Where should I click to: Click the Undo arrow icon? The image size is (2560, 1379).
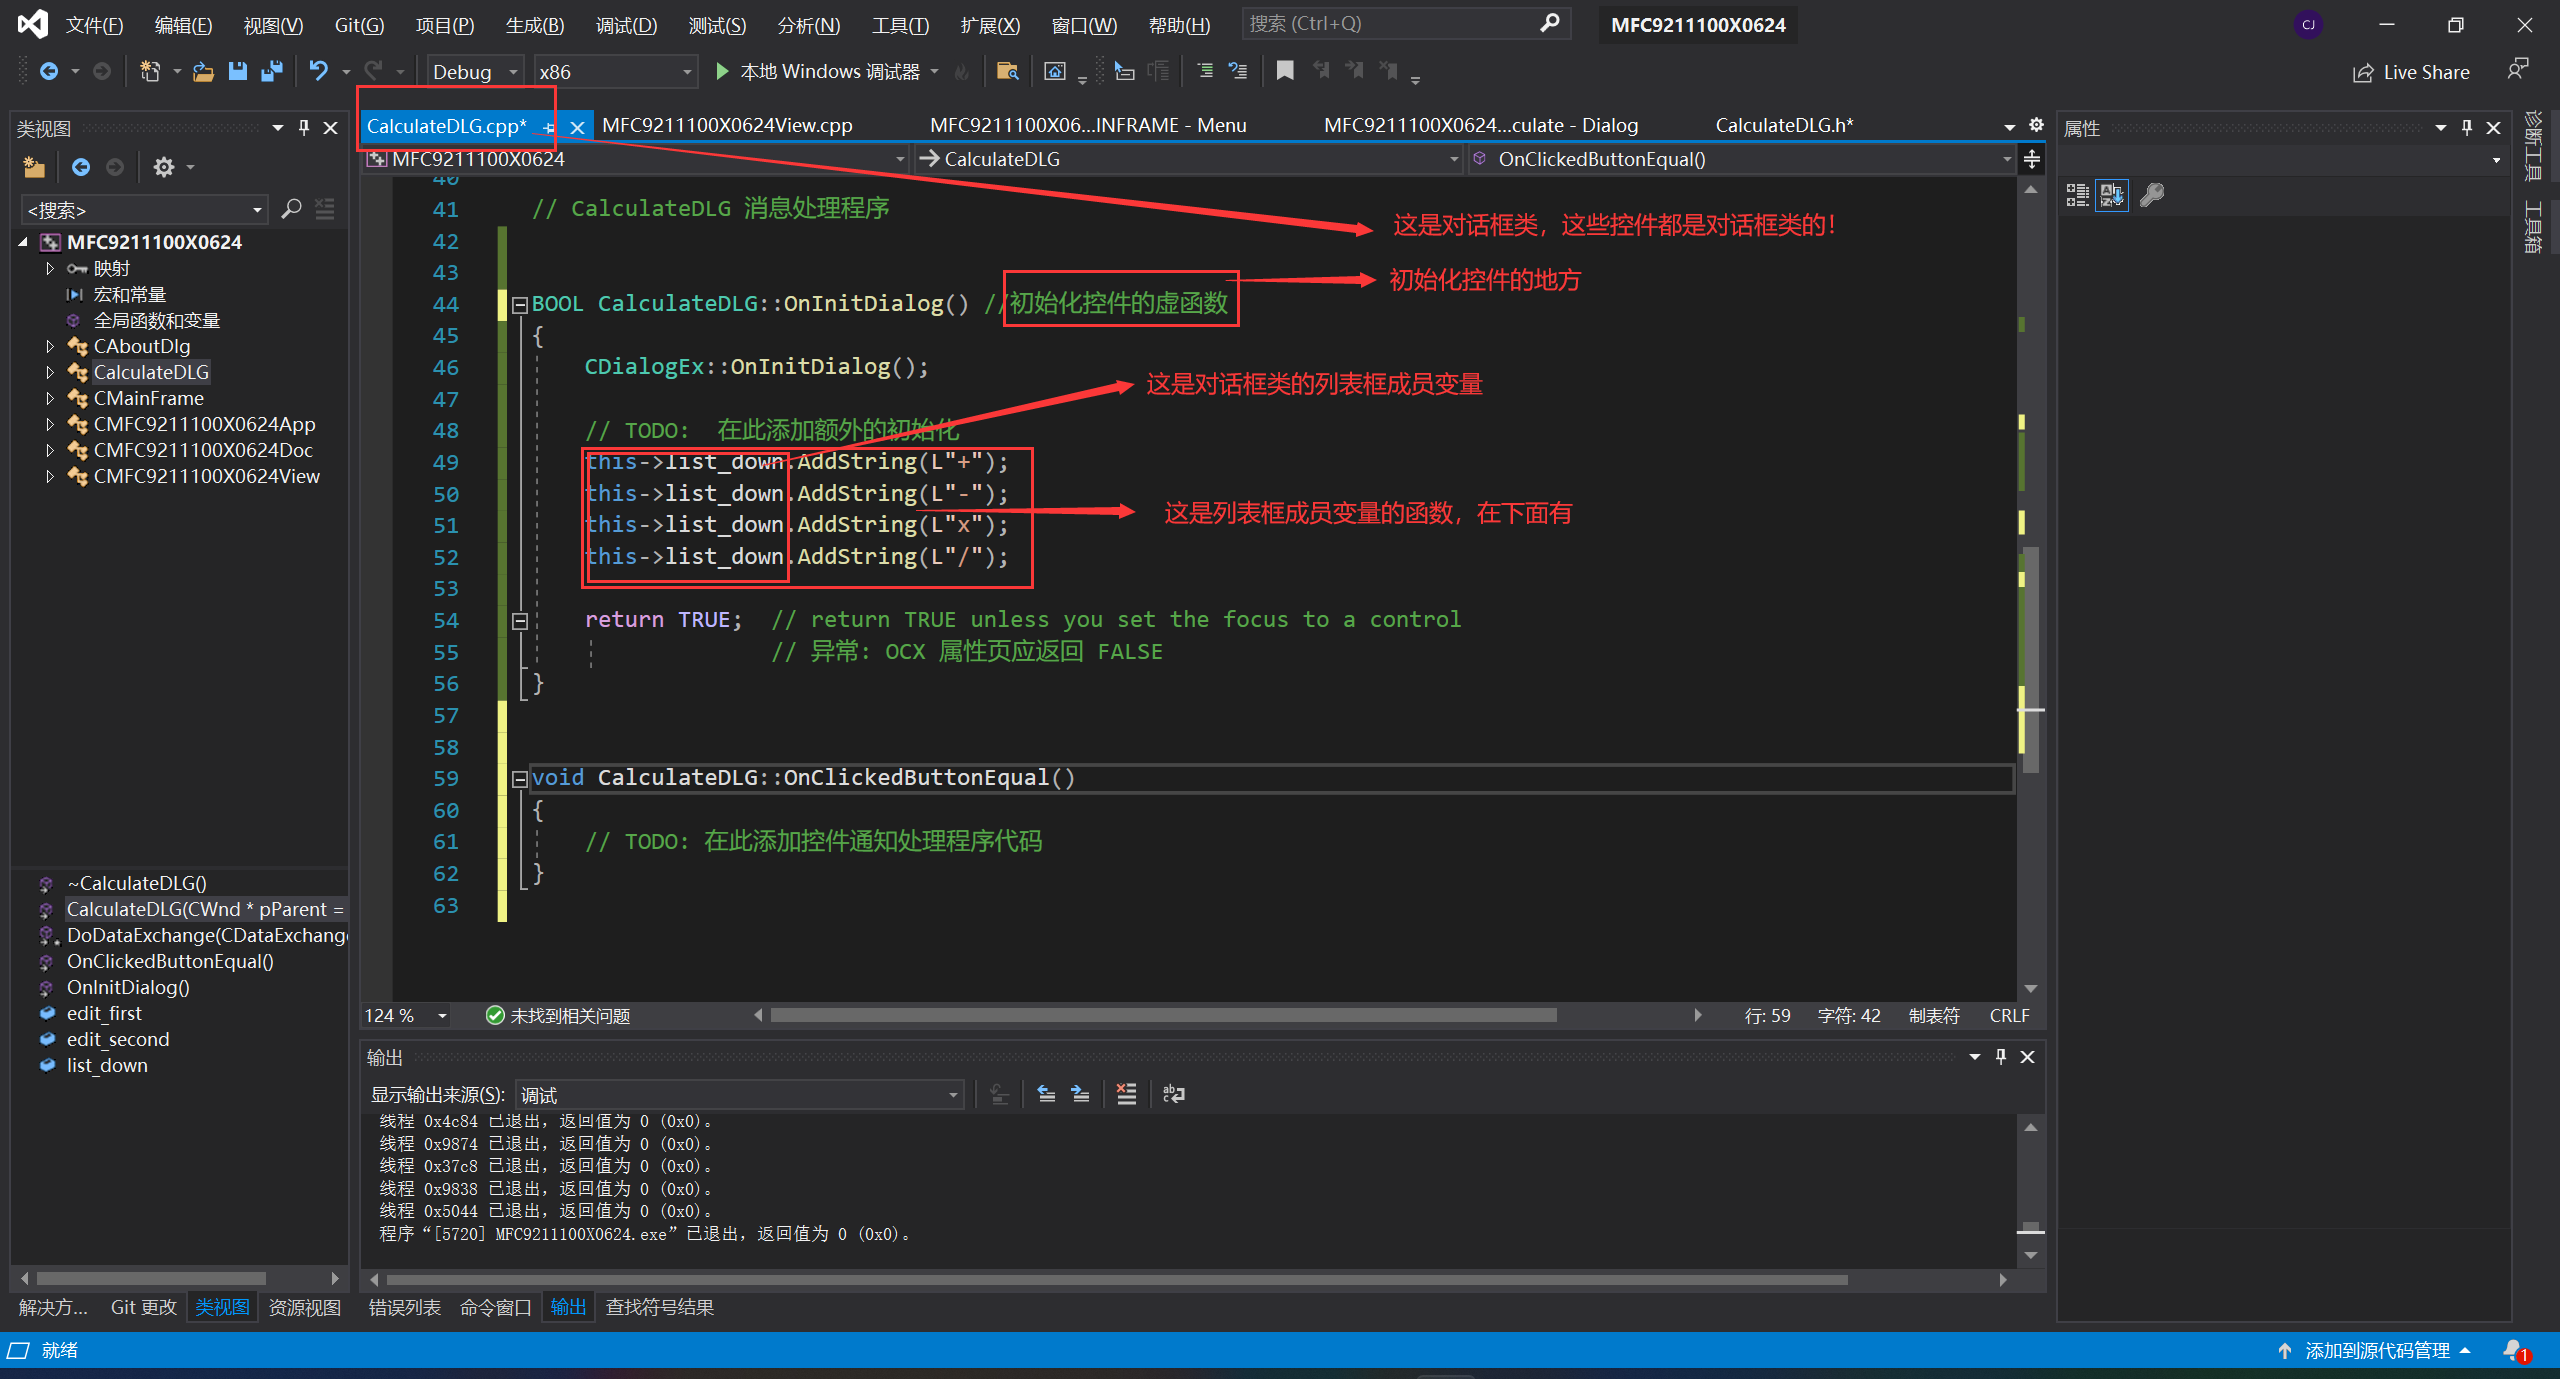click(318, 71)
